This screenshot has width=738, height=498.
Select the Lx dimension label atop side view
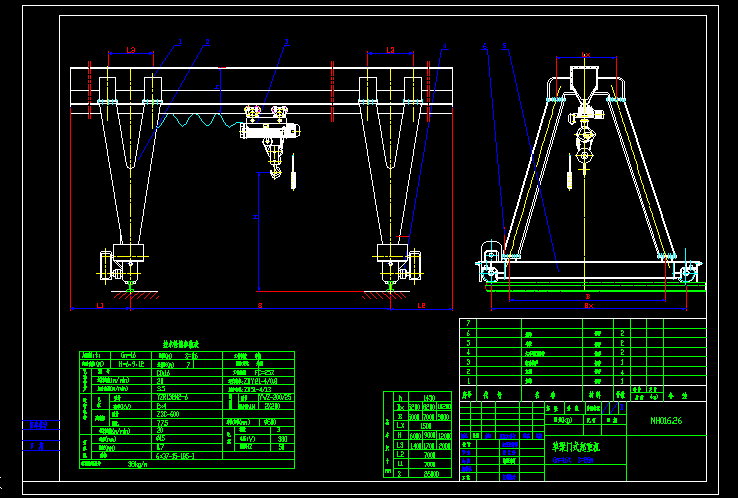(586, 55)
